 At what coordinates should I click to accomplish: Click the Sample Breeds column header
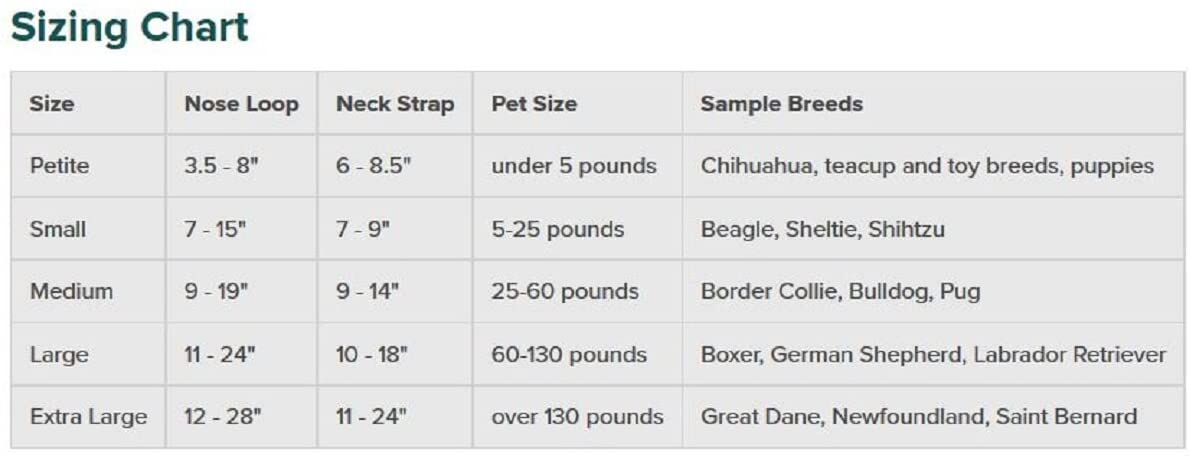click(781, 104)
